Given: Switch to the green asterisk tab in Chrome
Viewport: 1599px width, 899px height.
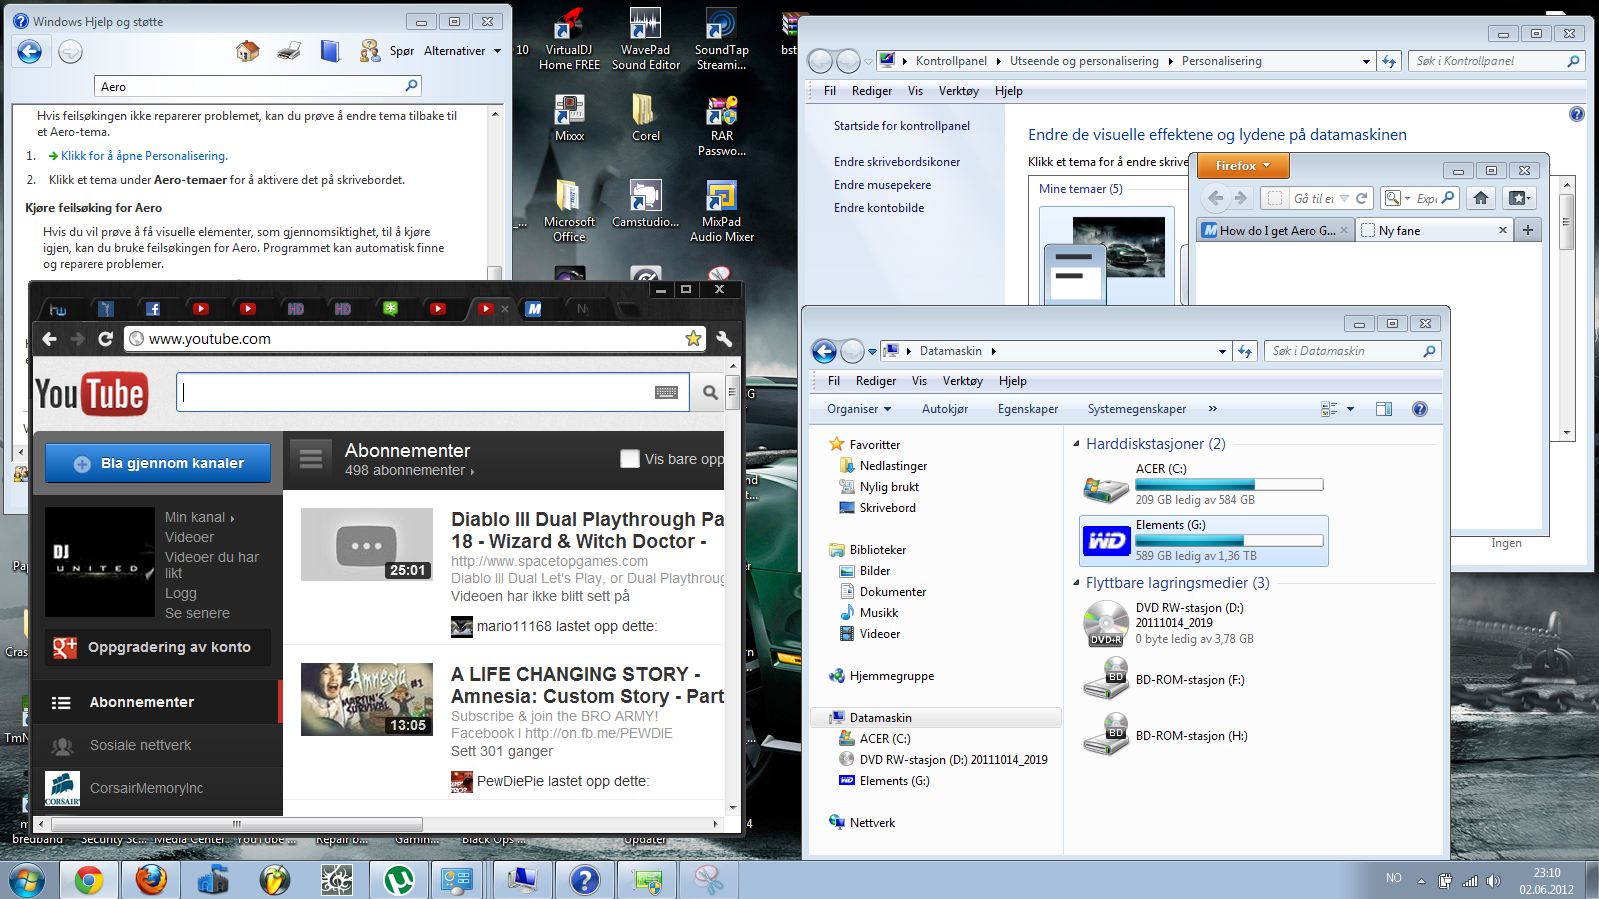Looking at the screenshot, I should tap(390, 309).
